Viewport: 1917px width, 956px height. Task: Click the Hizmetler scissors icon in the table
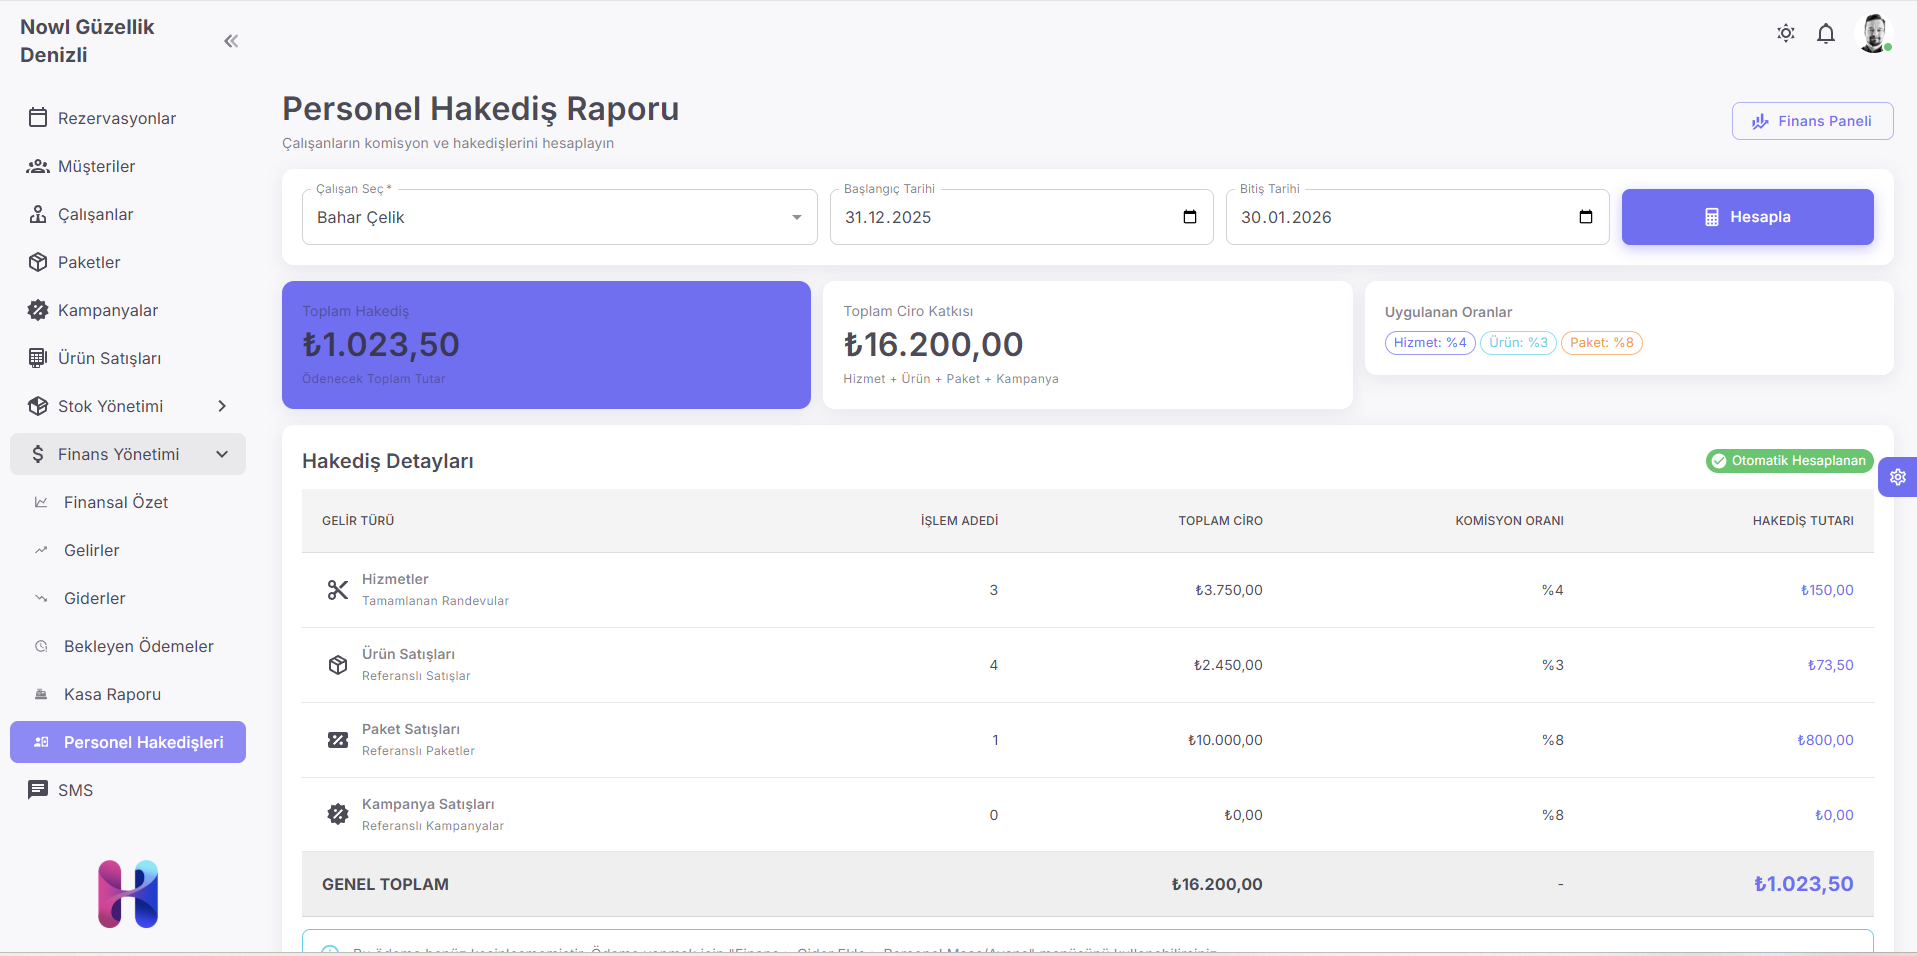[338, 590]
